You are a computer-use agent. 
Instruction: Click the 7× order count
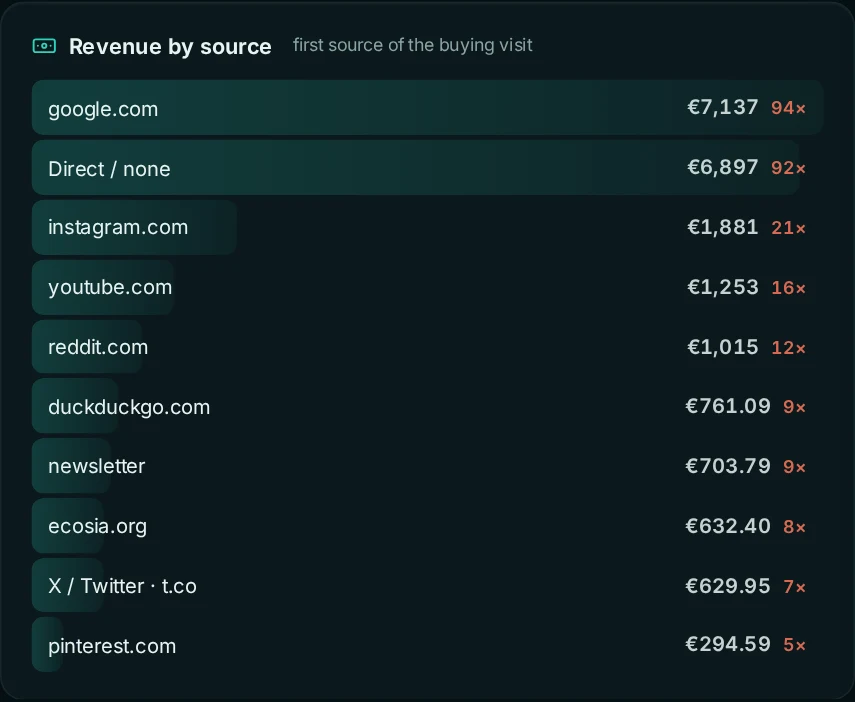[x=794, y=587]
